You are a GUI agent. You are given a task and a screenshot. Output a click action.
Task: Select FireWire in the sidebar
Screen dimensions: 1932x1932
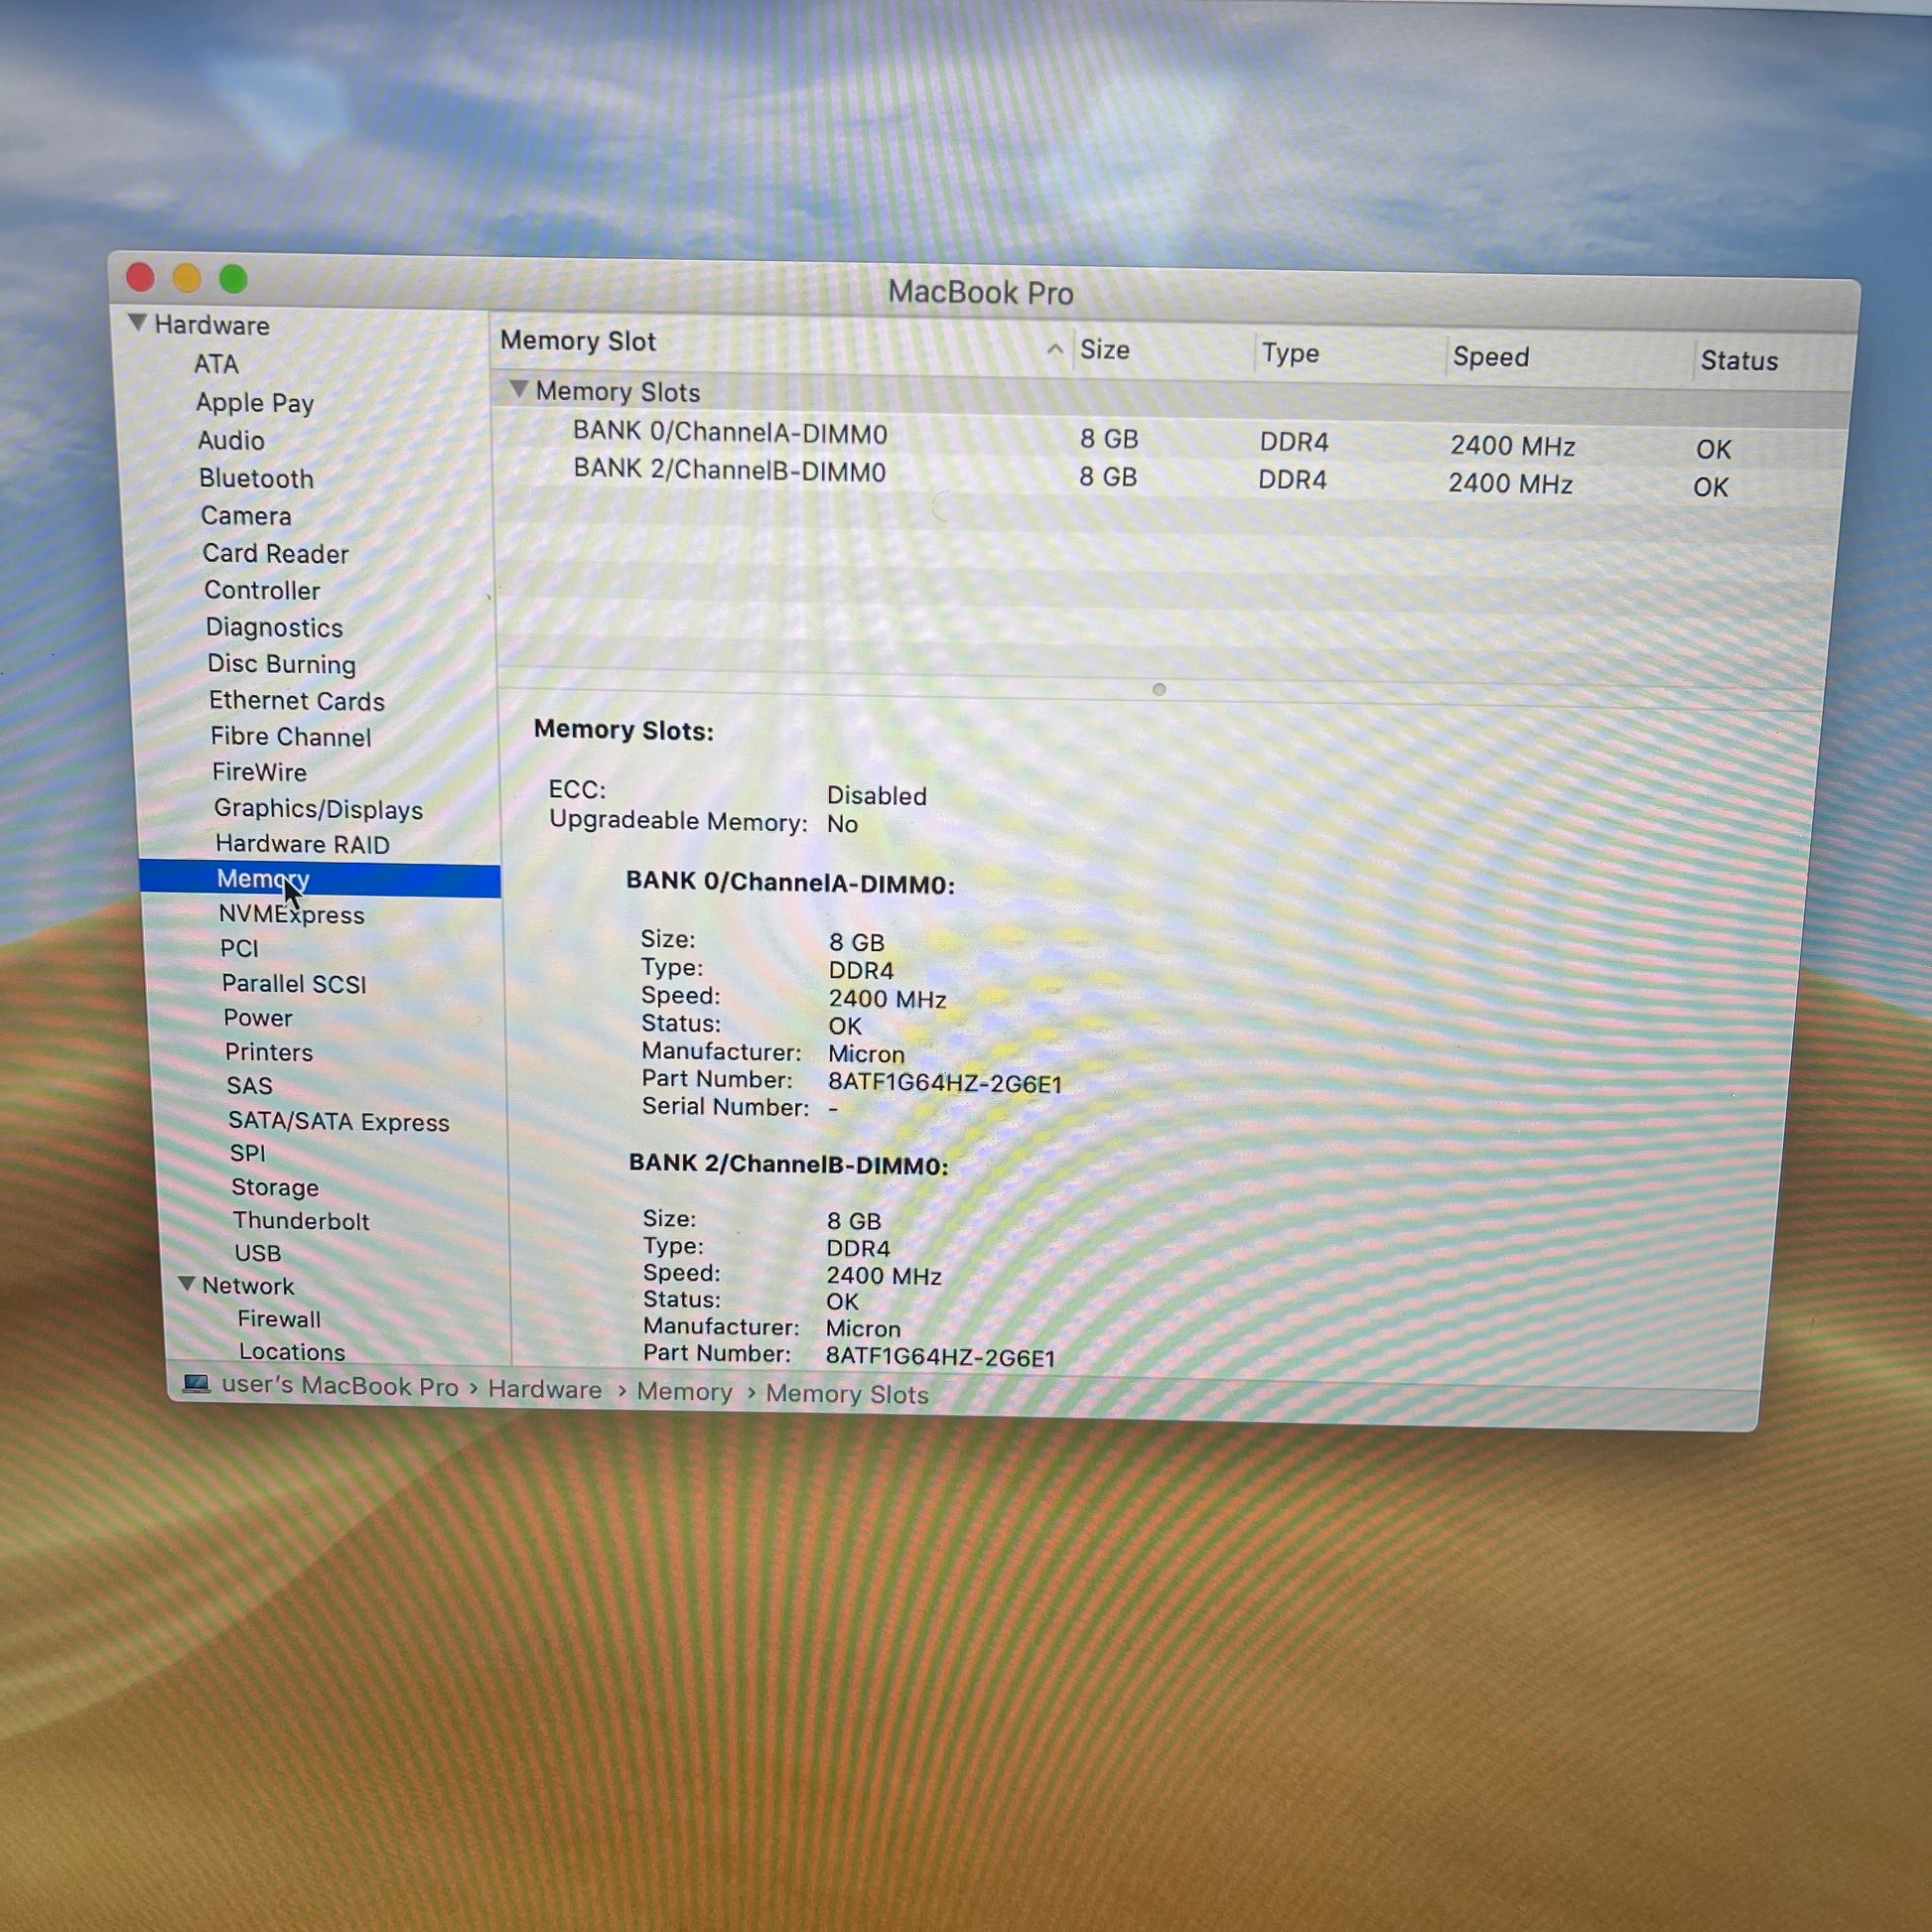coord(259,772)
